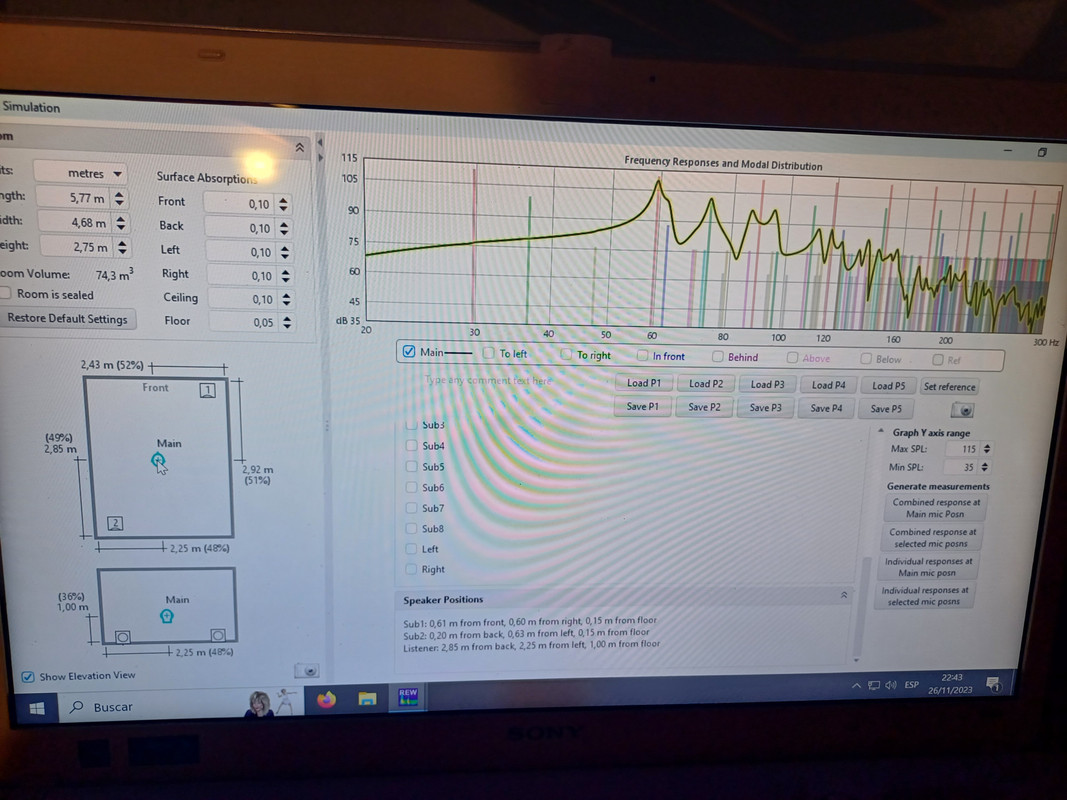Check the Room is sealed option
The height and width of the screenshot is (800, 1067).
pyautogui.click(x=5, y=293)
